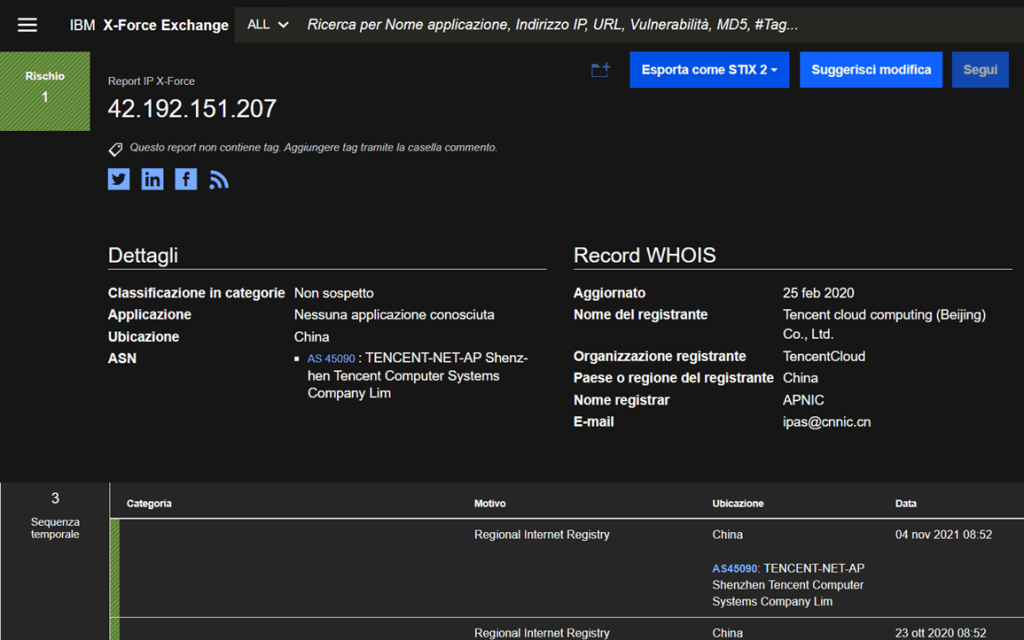Share report on Facebook
Viewport: 1024px width, 640px height.
click(x=186, y=179)
